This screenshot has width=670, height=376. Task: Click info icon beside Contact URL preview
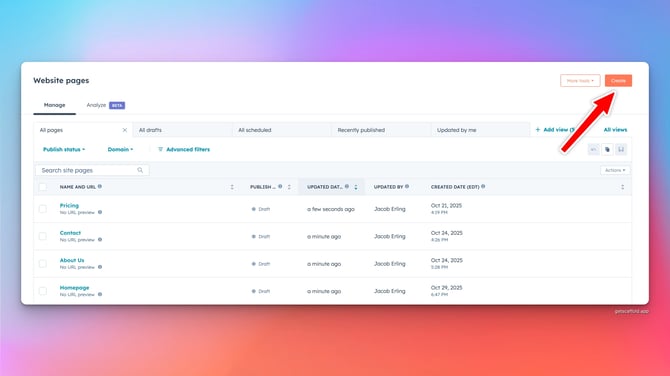point(100,239)
